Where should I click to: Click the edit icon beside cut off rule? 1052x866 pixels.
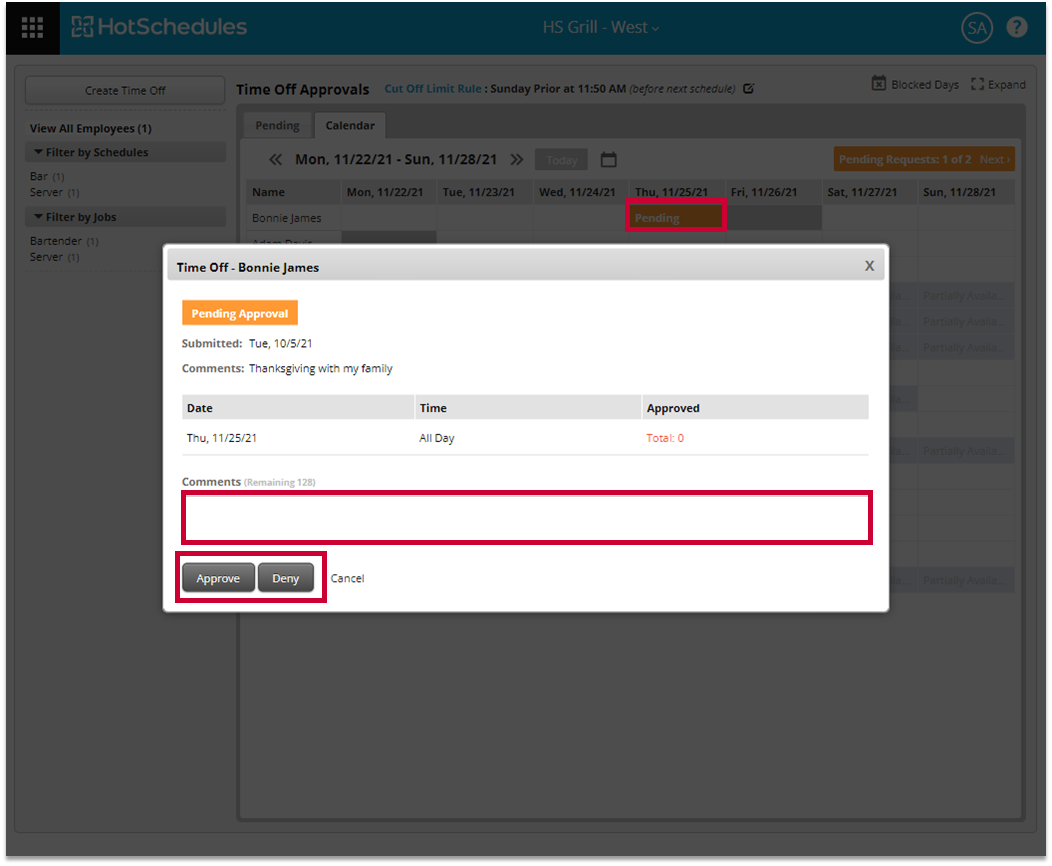[x=749, y=89]
